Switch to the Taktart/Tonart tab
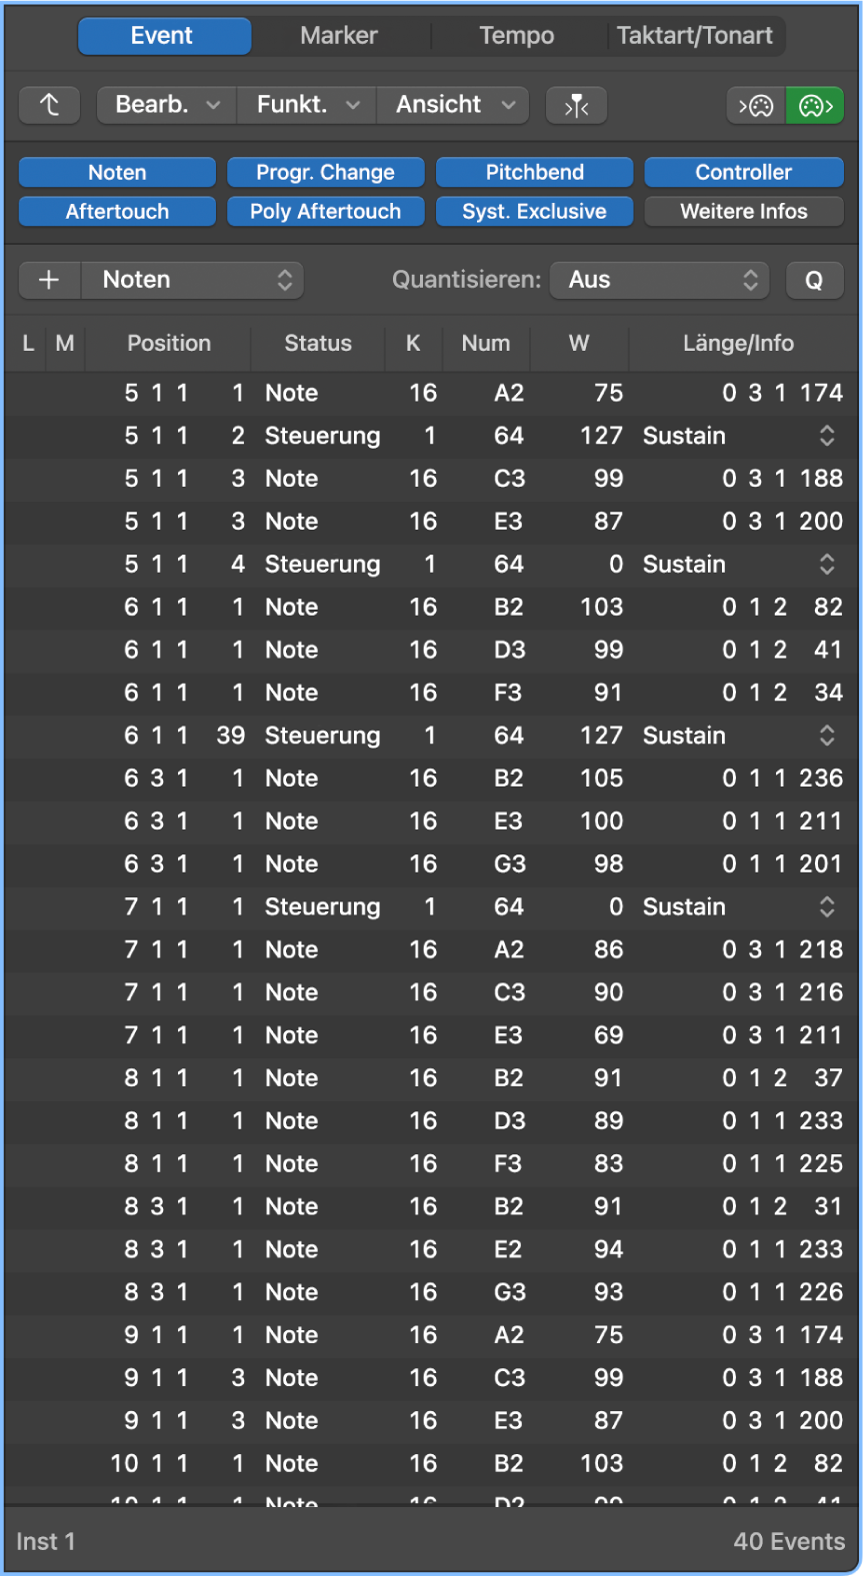 [694, 36]
